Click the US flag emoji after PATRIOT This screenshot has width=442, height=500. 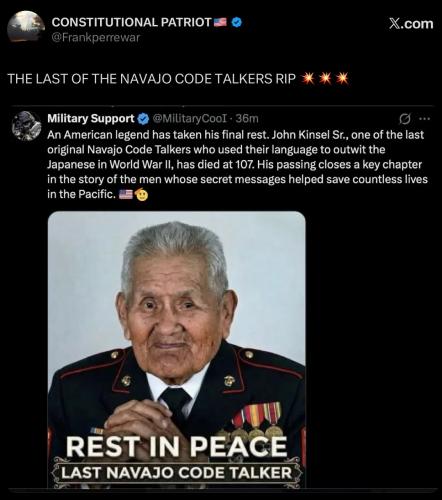[220, 22]
